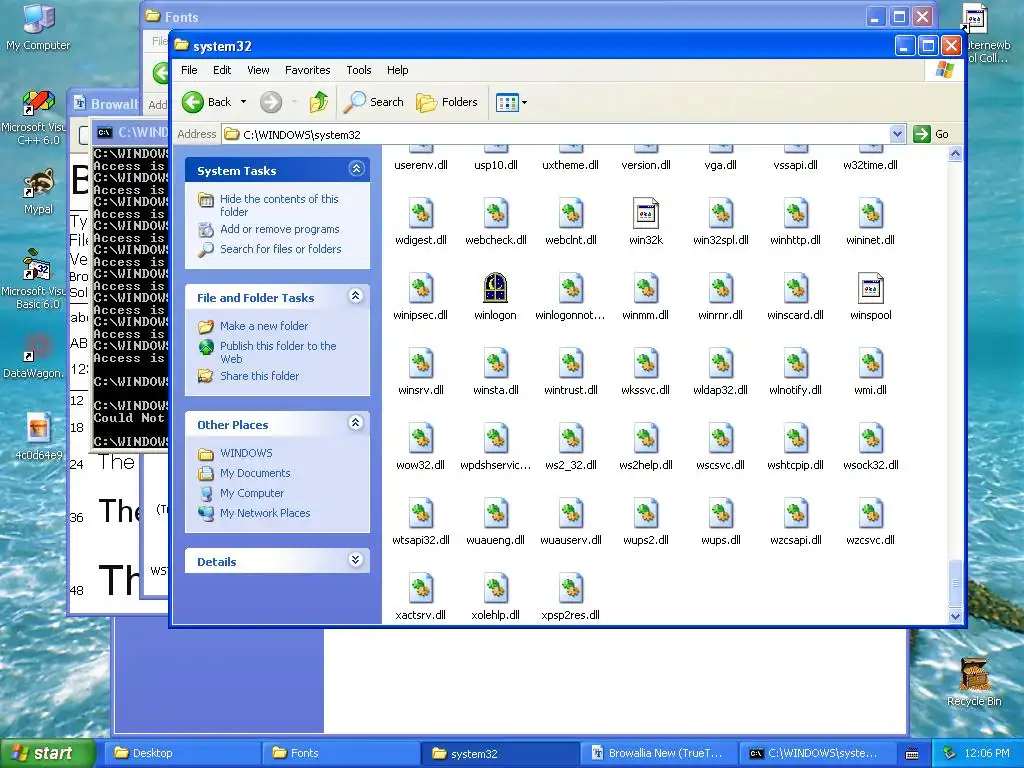Open the Views button dropdown arrow

524,103
